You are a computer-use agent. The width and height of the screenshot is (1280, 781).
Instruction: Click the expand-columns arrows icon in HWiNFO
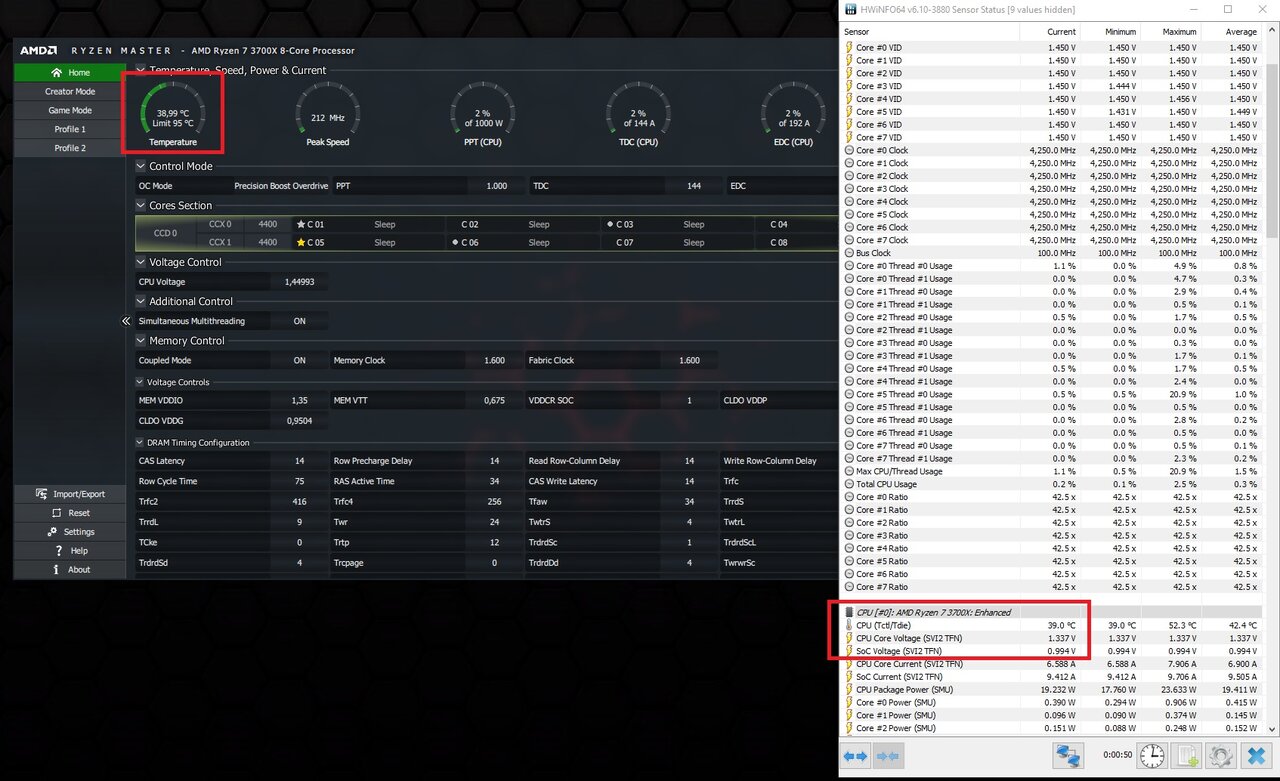click(856, 757)
